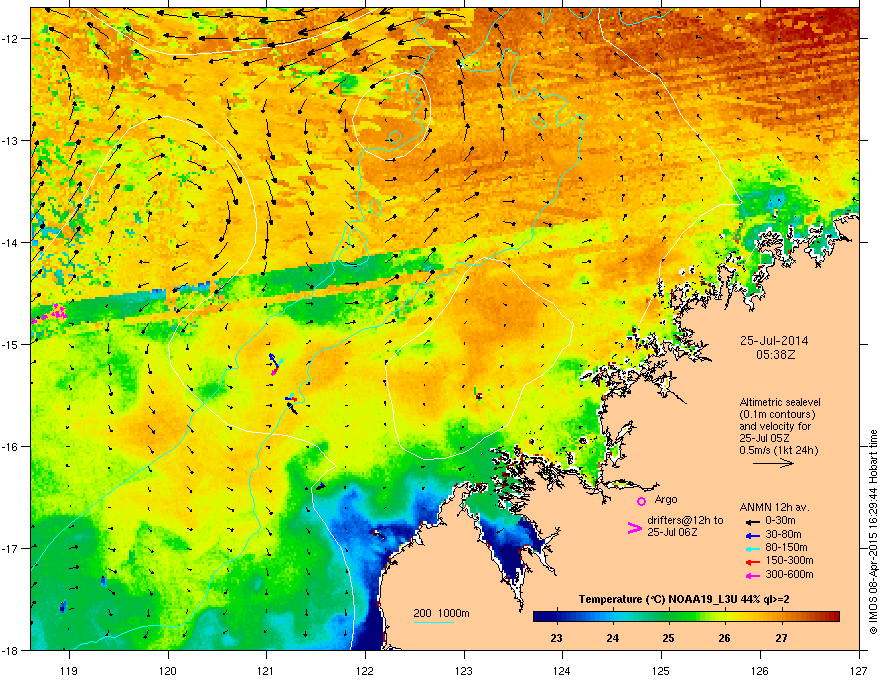Click the latitude axis label "-14"
Image resolution: width=880 pixels, height=680 pixels.
point(10,242)
